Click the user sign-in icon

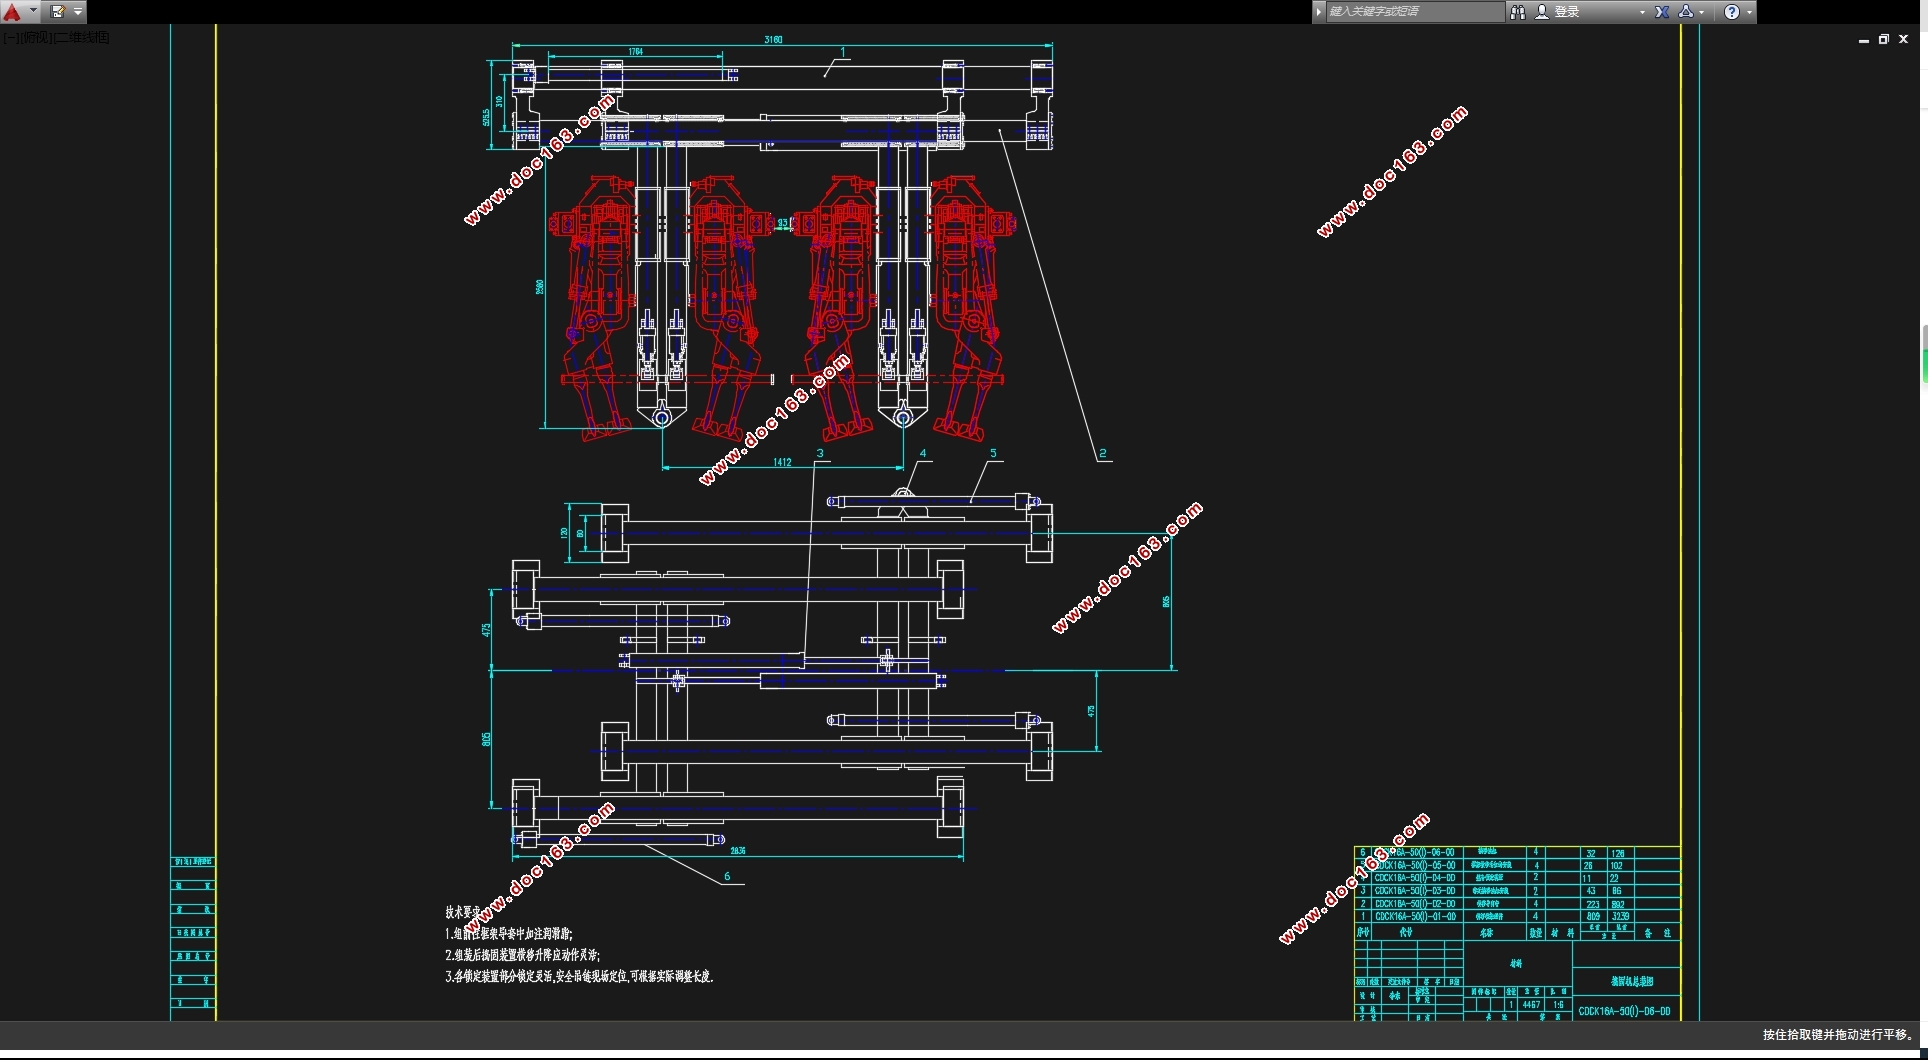[1542, 12]
